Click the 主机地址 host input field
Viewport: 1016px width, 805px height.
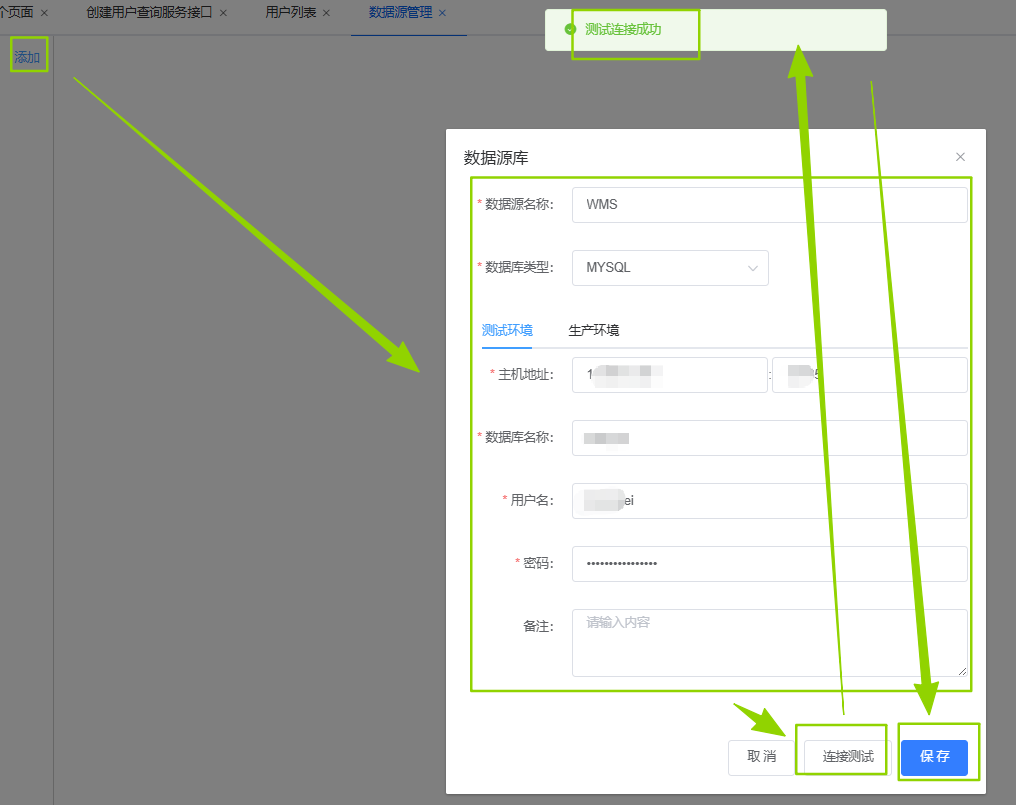(x=669, y=375)
